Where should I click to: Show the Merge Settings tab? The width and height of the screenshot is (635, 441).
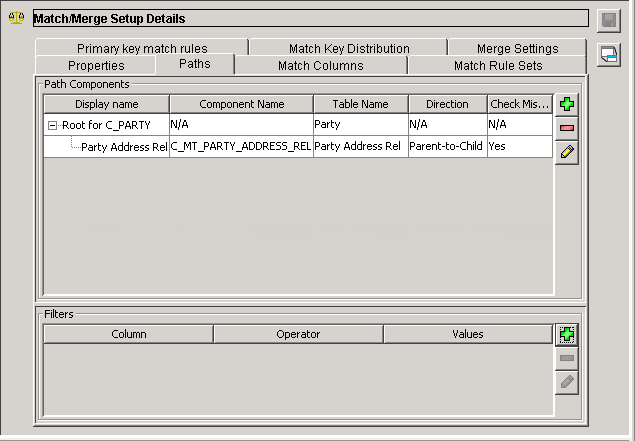coord(517,48)
